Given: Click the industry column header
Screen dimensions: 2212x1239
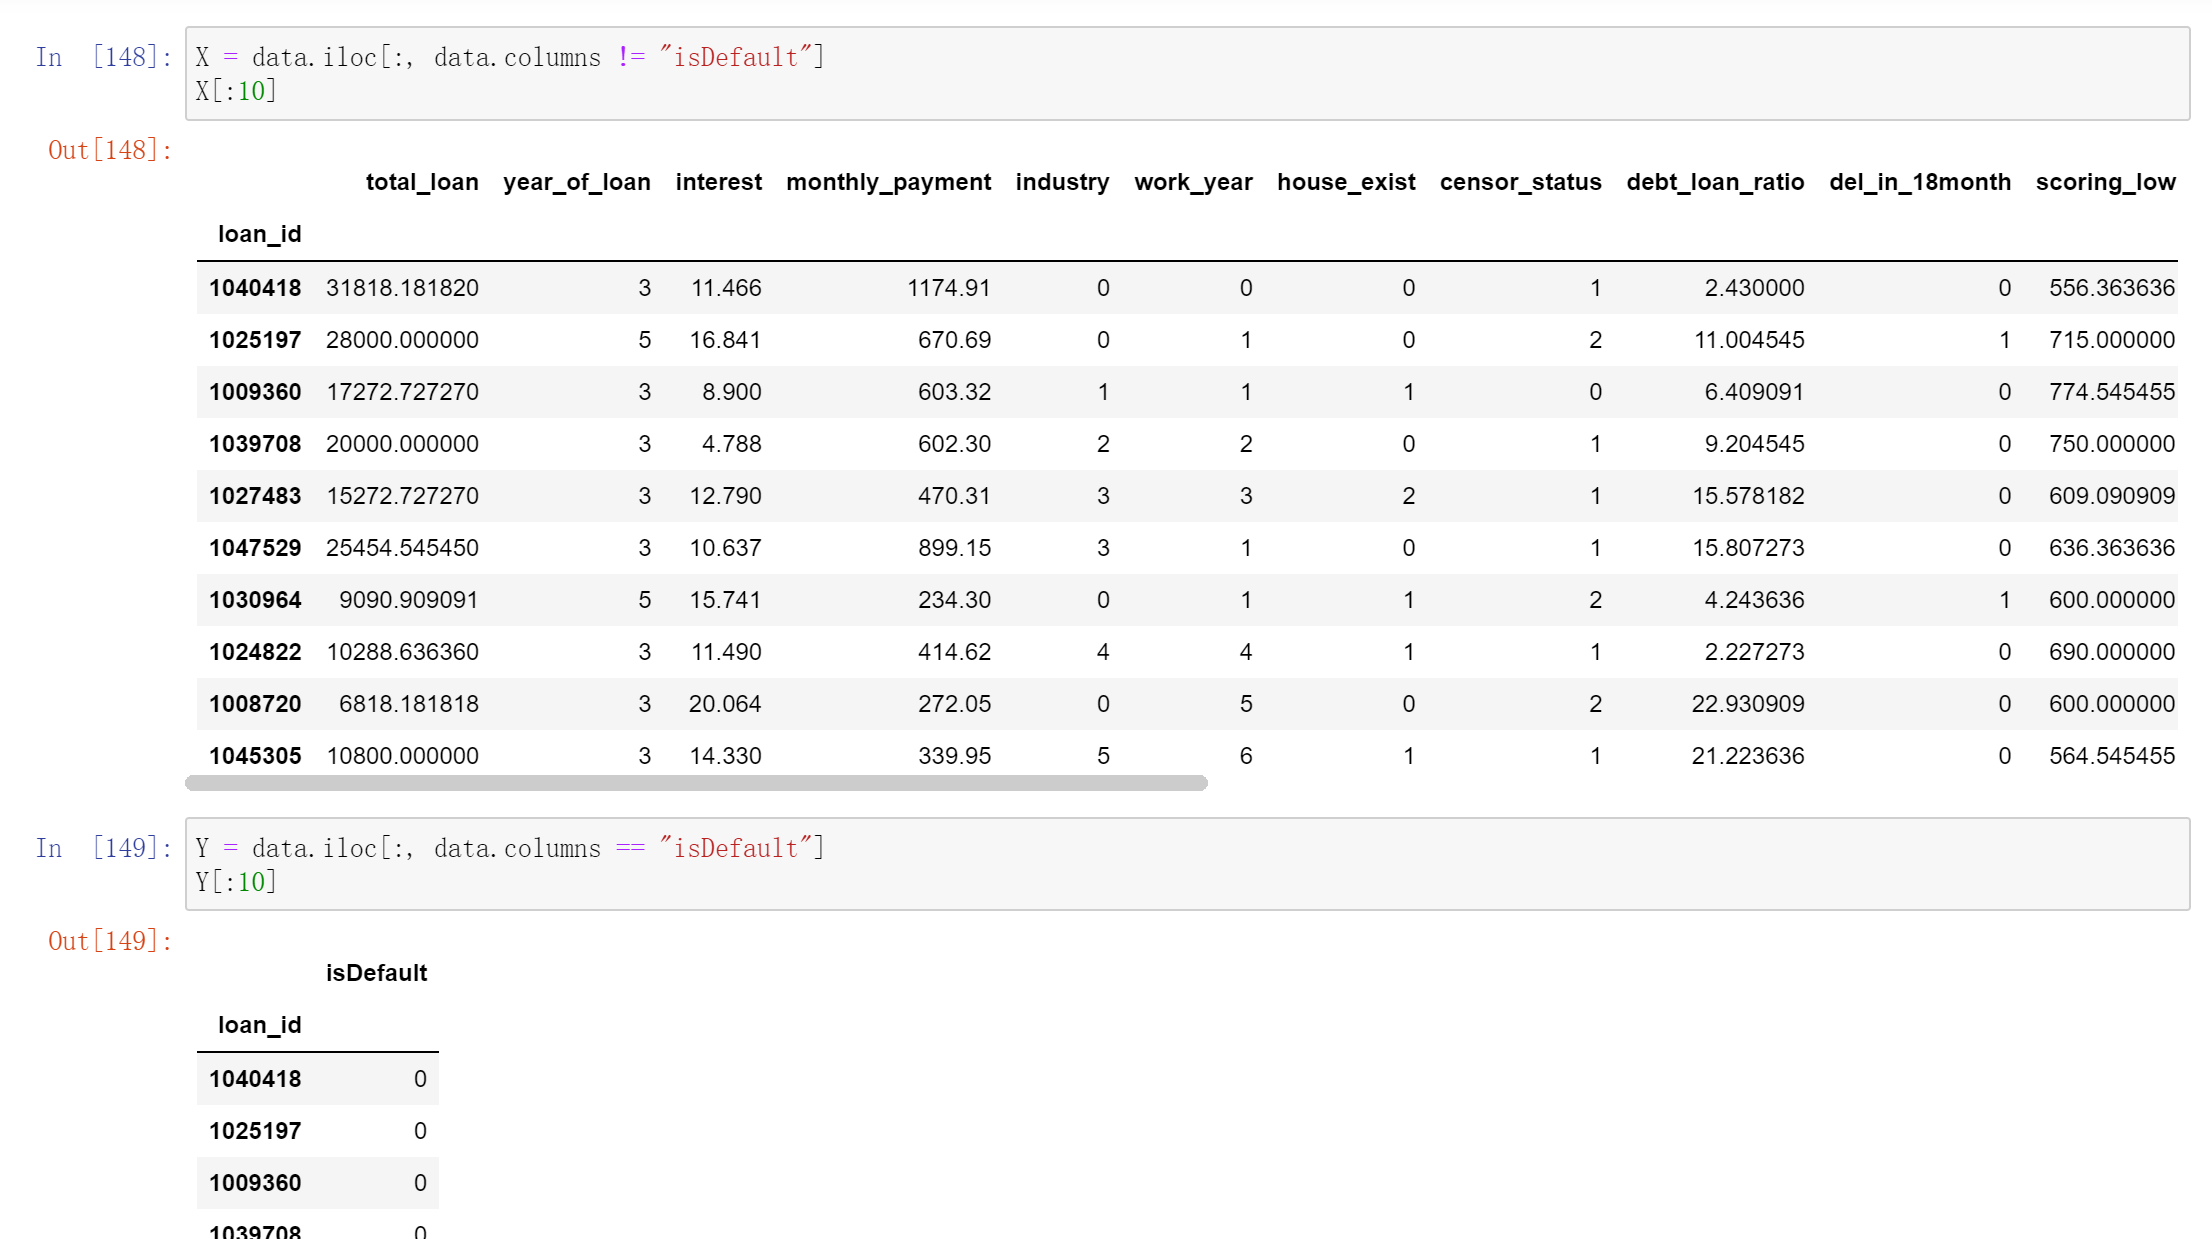Looking at the screenshot, I should pyautogui.click(x=1062, y=182).
